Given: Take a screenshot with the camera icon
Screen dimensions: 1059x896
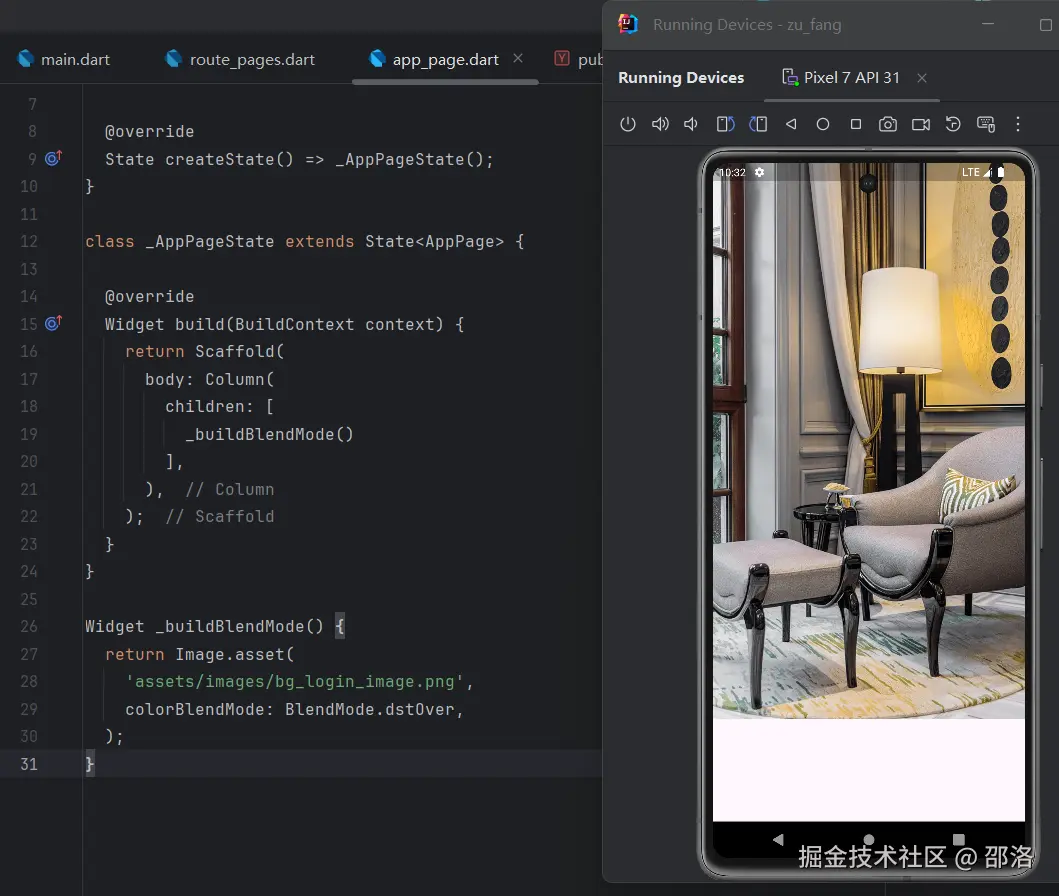Looking at the screenshot, I should 887,124.
